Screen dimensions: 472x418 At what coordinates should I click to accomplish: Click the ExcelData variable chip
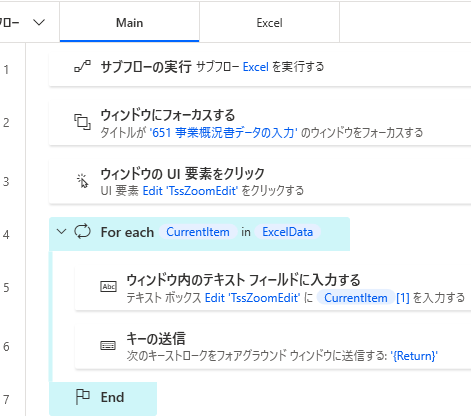click(x=287, y=232)
